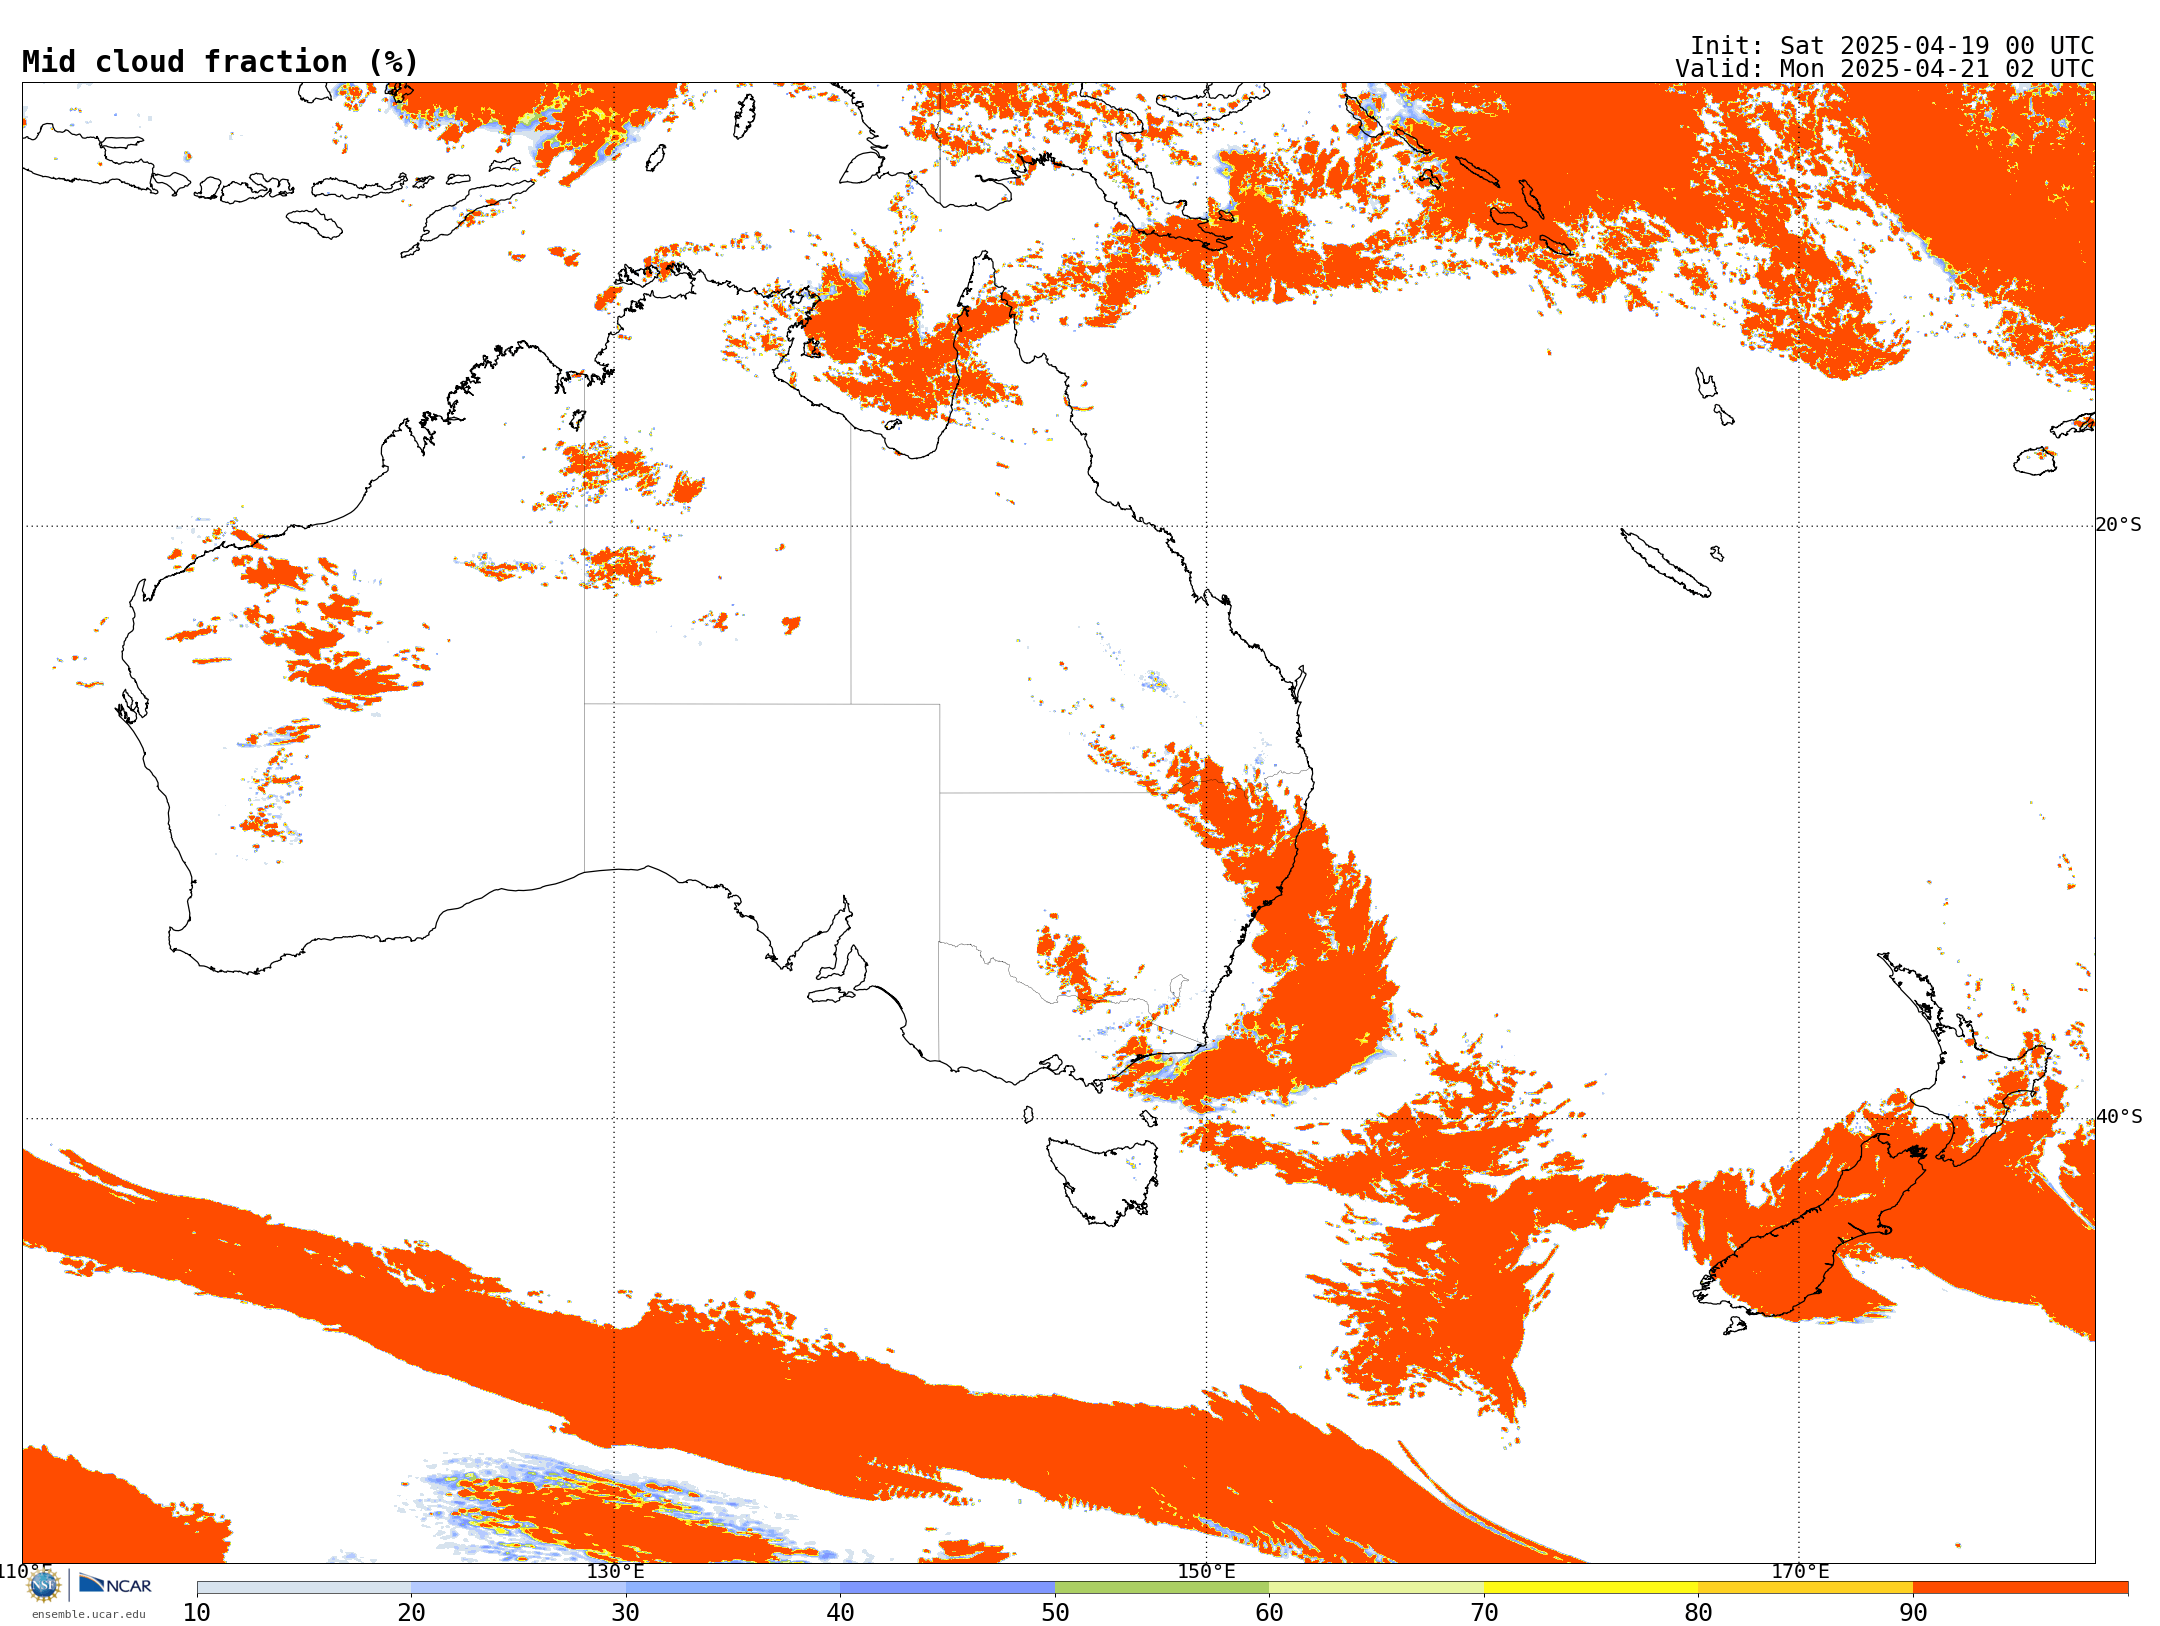Viewport: 2160px width, 1626px height.
Task: Click the colorbar label 40
Action: coord(840,1613)
